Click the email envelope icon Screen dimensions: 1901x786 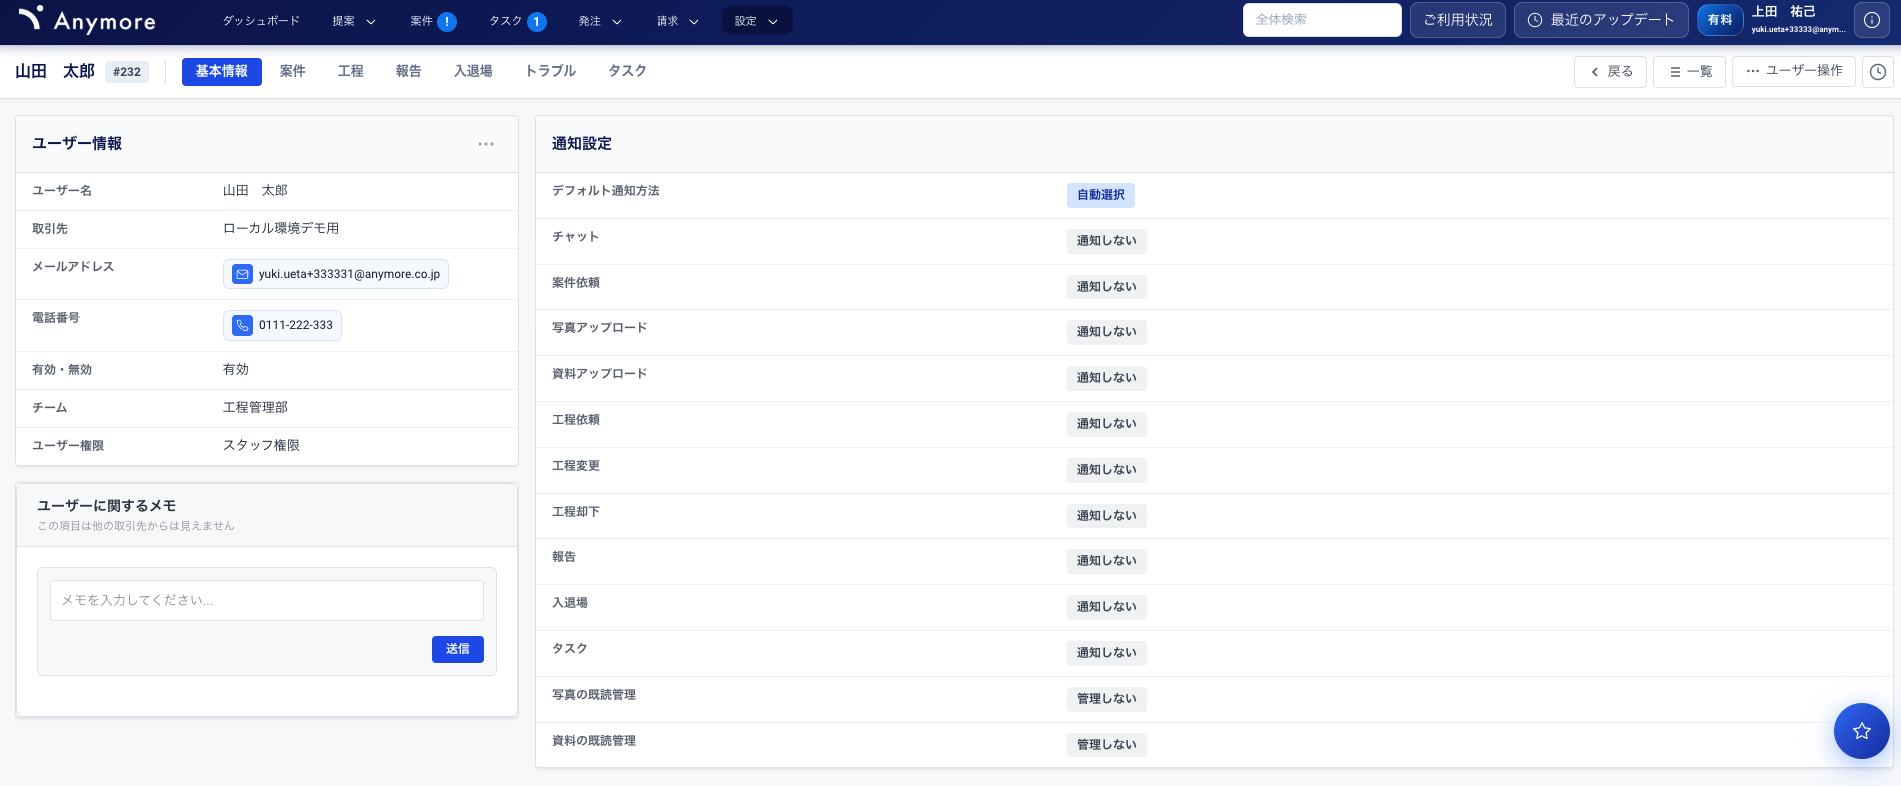(x=242, y=274)
